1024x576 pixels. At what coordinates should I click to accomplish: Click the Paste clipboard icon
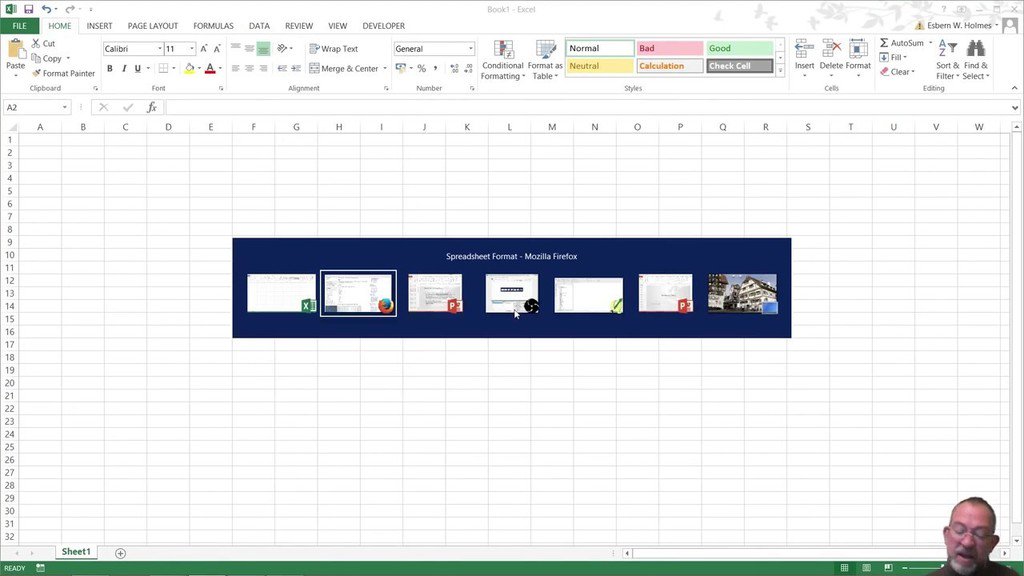click(15, 49)
